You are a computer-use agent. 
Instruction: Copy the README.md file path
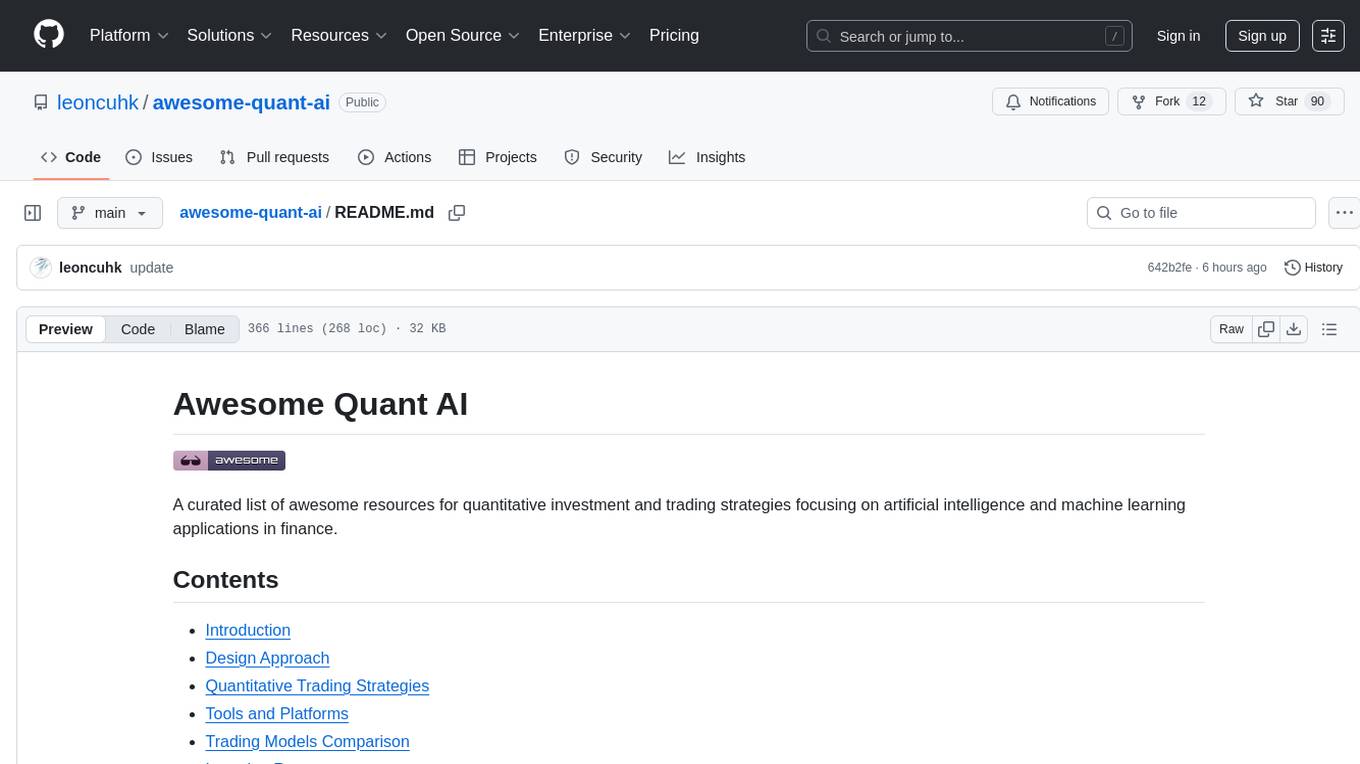[x=457, y=213]
